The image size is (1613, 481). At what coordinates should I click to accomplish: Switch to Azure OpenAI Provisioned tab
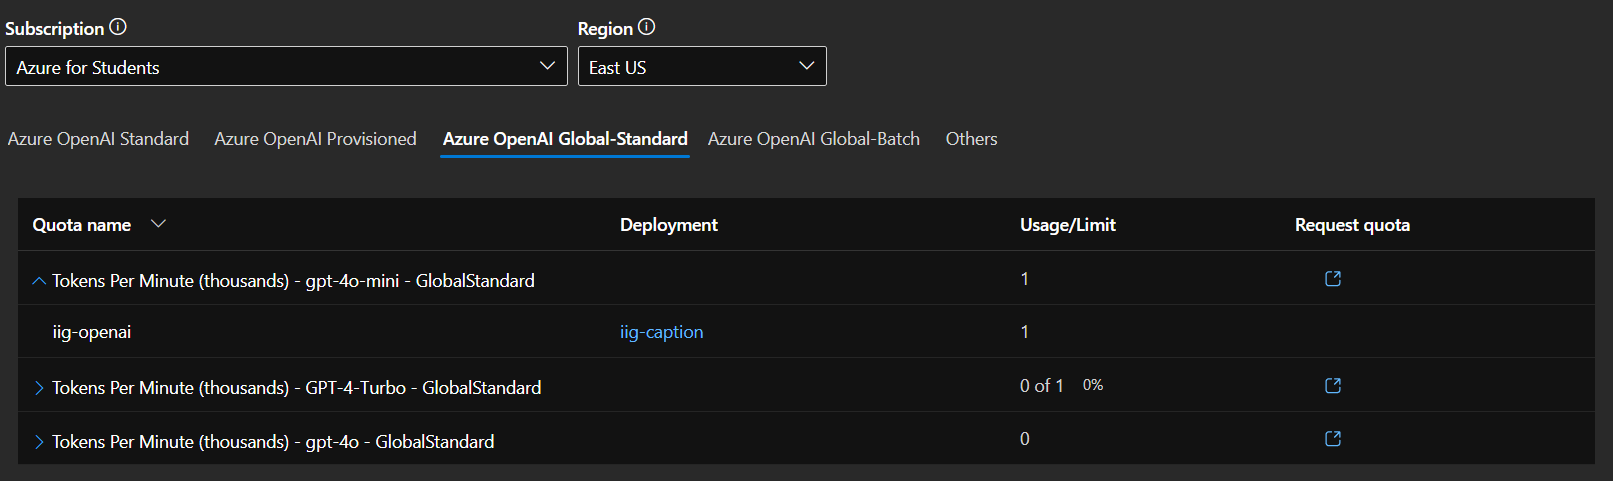pyautogui.click(x=315, y=139)
